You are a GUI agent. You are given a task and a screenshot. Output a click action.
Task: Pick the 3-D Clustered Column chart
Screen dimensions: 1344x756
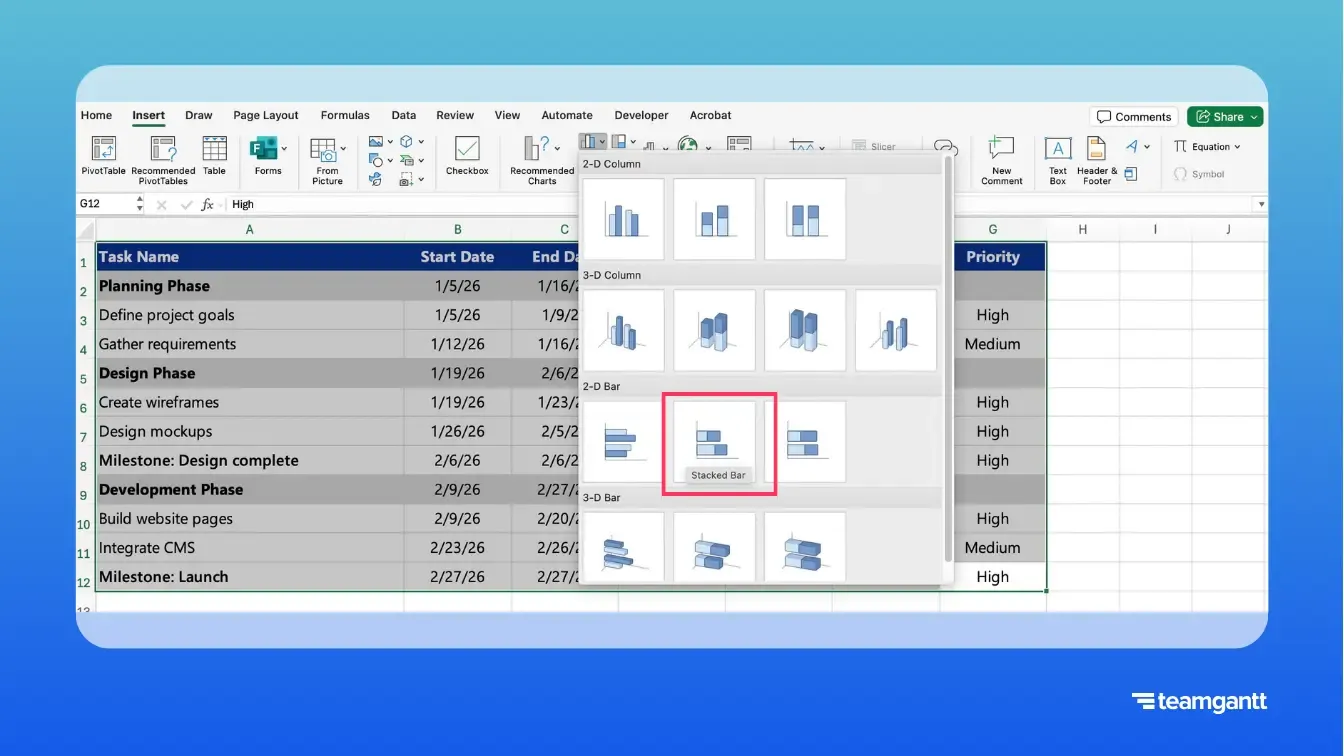[x=623, y=331]
